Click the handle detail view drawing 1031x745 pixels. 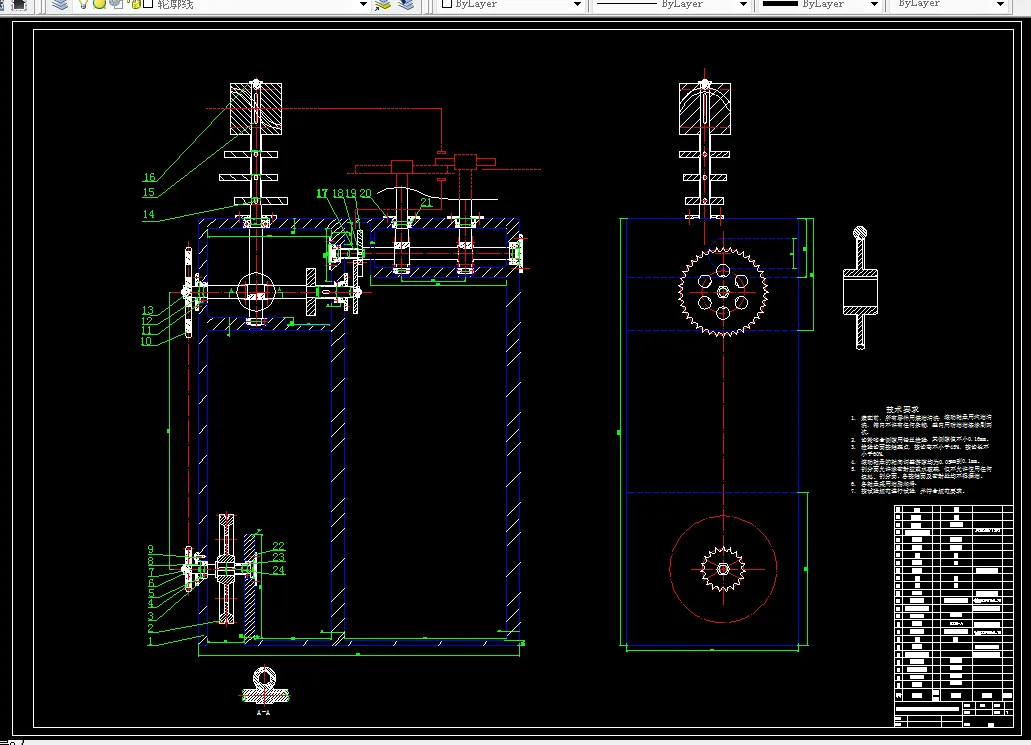(860, 287)
